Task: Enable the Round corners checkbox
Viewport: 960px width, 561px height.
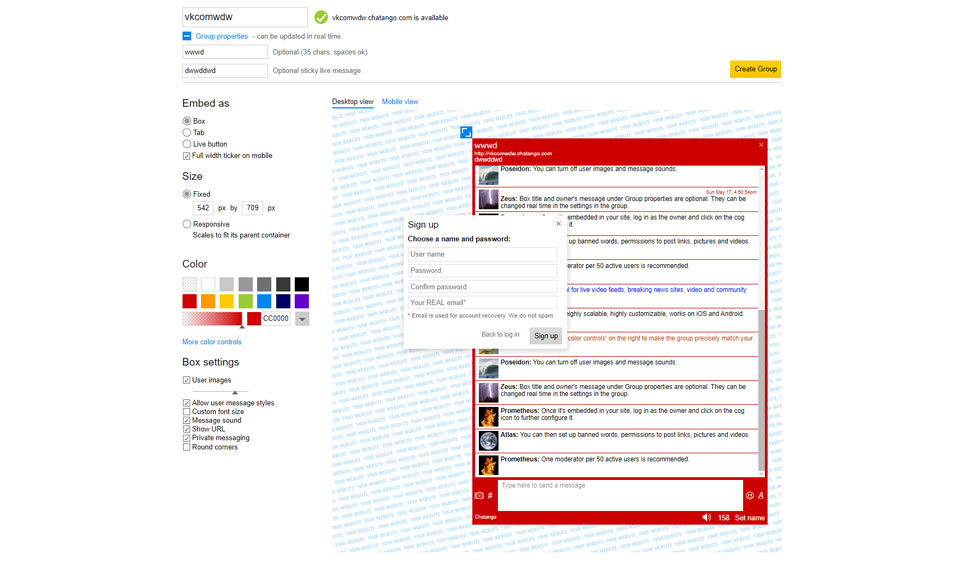Action: pyautogui.click(x=187, y=447)
